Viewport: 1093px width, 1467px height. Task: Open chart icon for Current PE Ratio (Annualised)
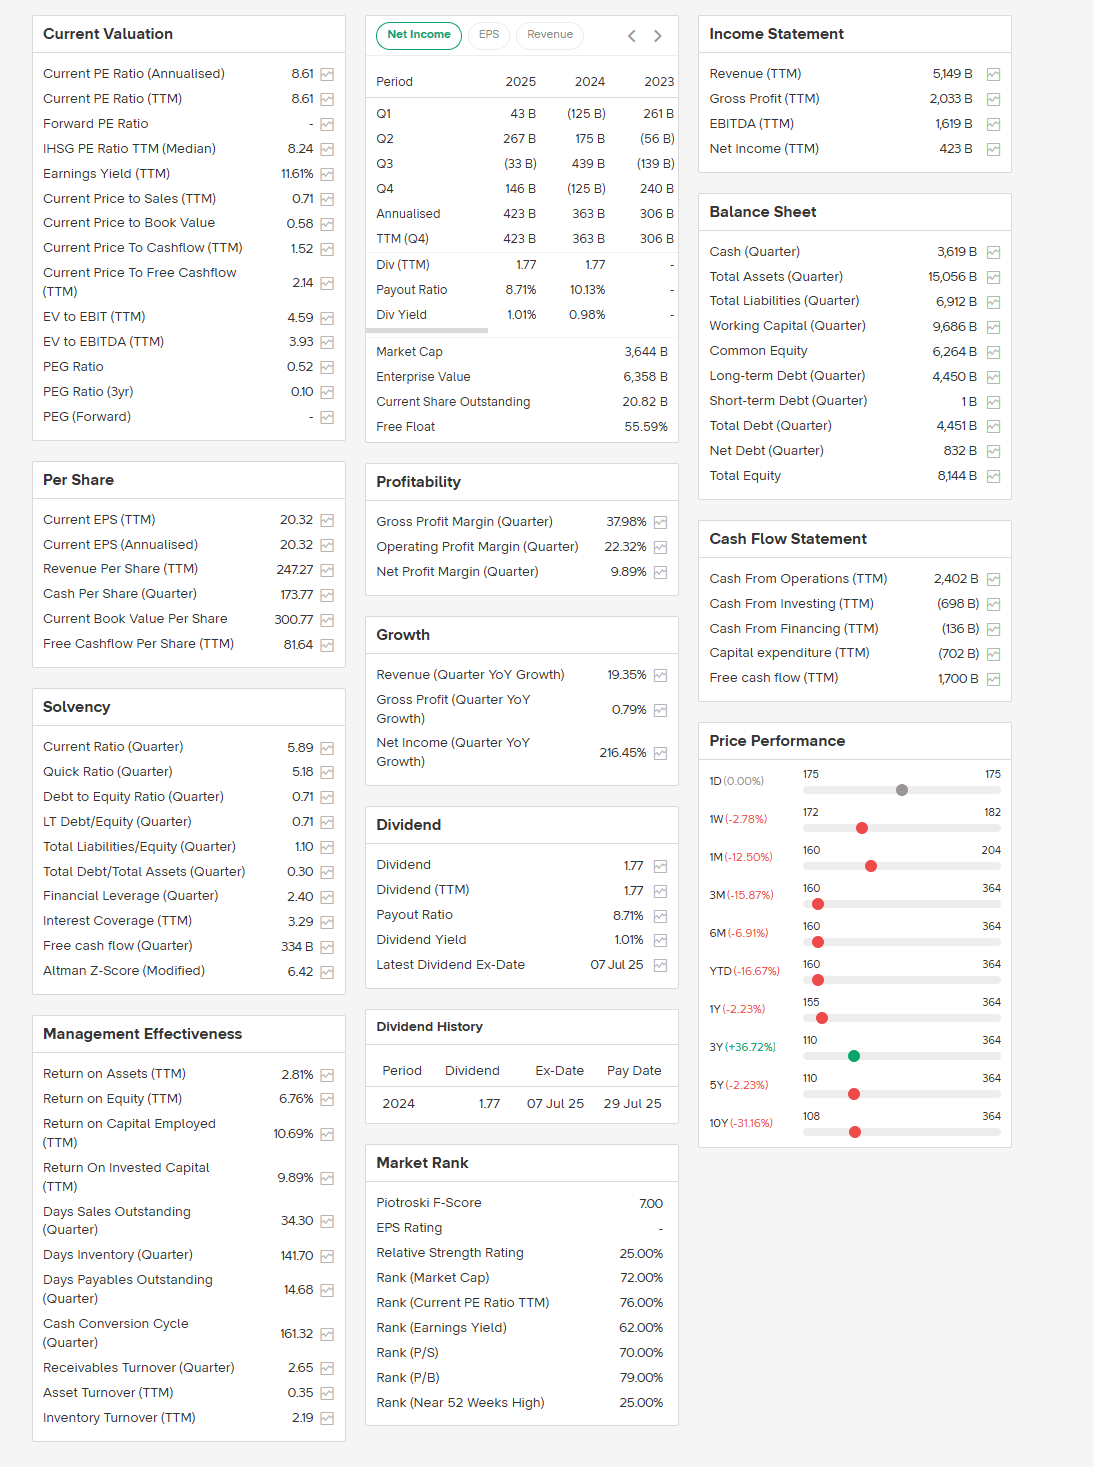point(327,75)
